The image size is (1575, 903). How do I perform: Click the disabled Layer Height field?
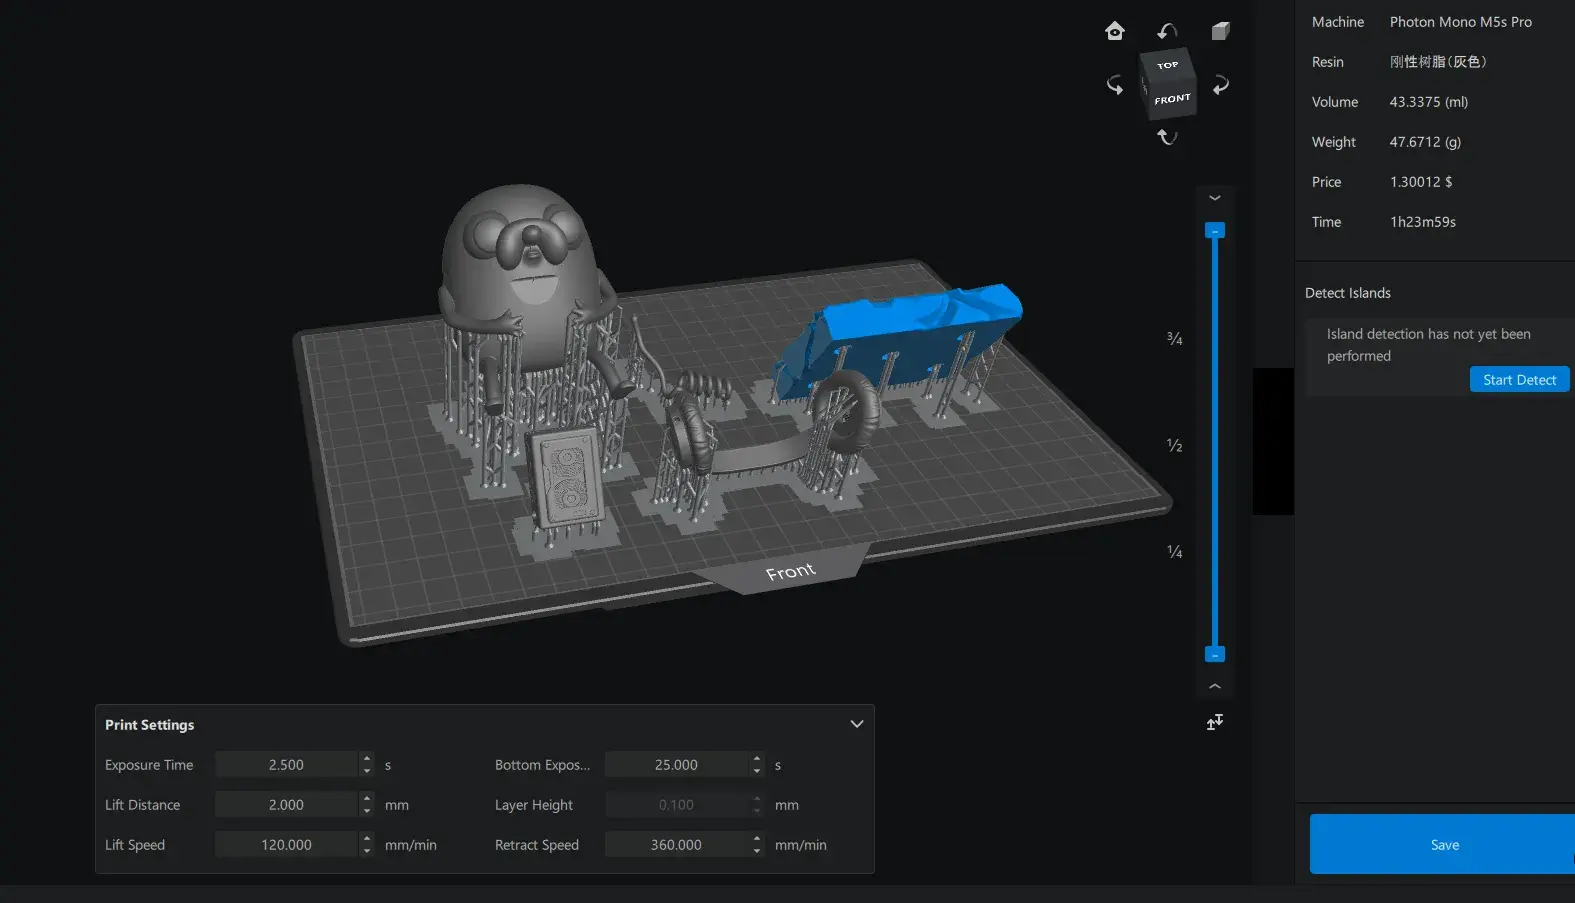click(x=676, y=805)
